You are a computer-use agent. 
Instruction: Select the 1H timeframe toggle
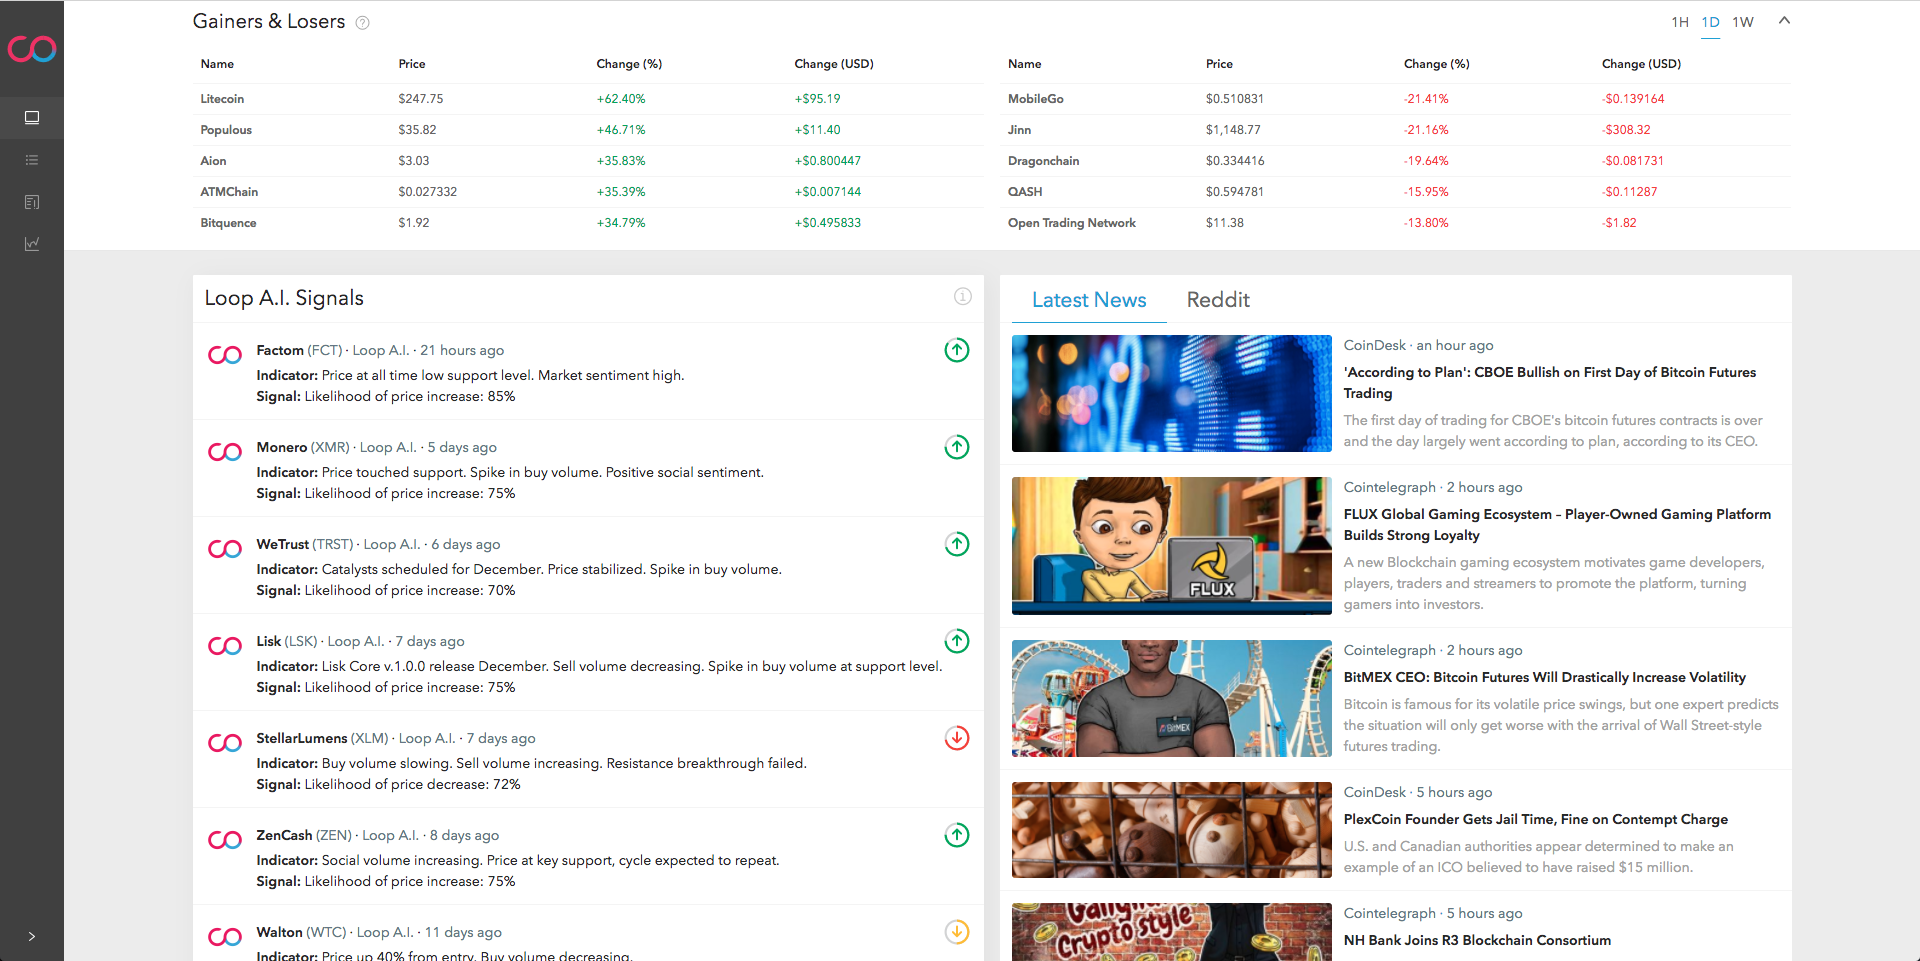[1680, 21]
